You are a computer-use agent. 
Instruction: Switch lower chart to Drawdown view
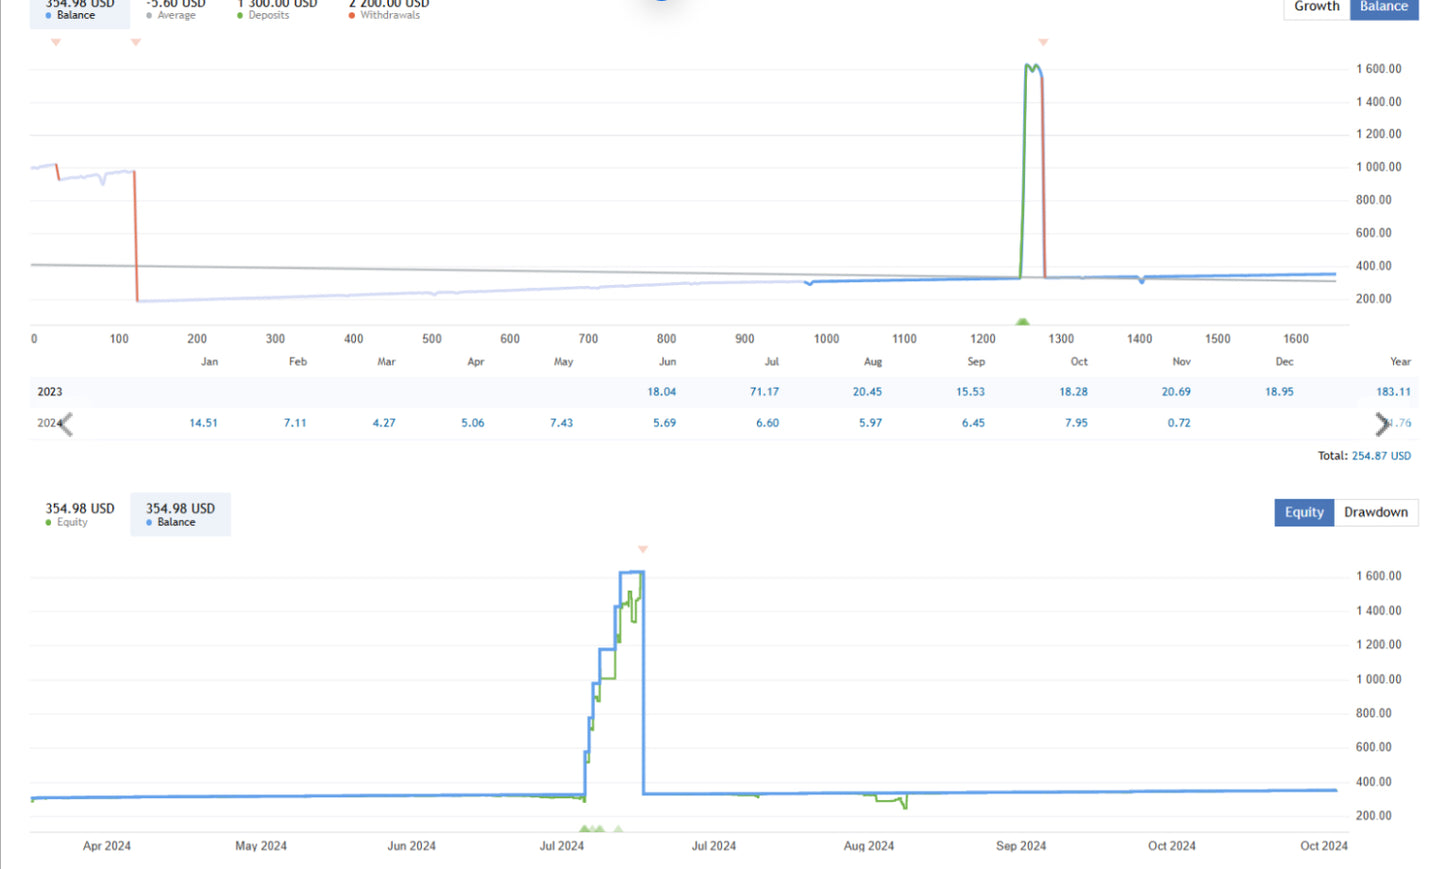(x=1376, y=512)
